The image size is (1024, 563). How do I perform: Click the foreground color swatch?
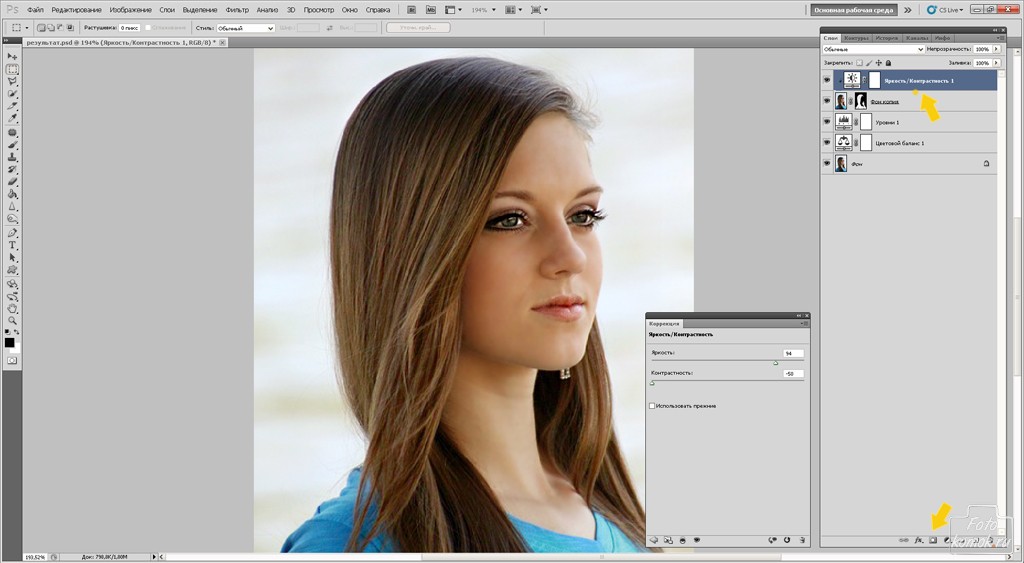pos(9,342)
